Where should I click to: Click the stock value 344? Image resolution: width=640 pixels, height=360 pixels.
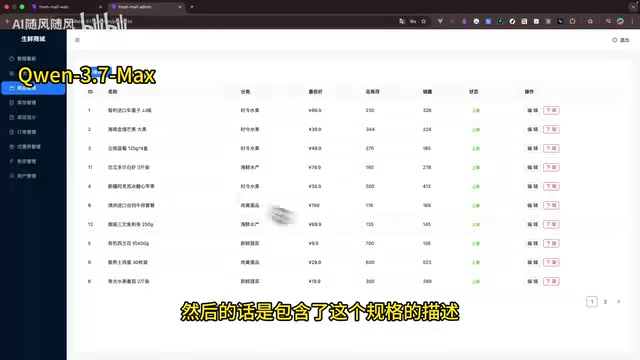pos(370,129)
